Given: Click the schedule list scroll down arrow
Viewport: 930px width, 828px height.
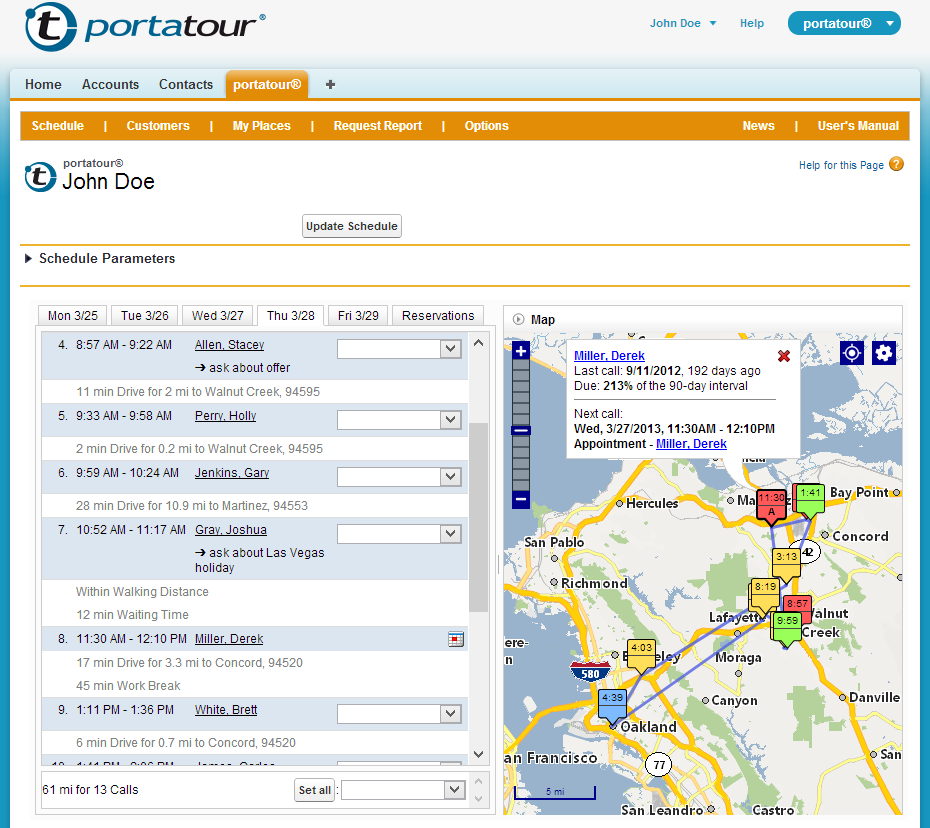Looking at the screenshot, I should pos(479,754).
